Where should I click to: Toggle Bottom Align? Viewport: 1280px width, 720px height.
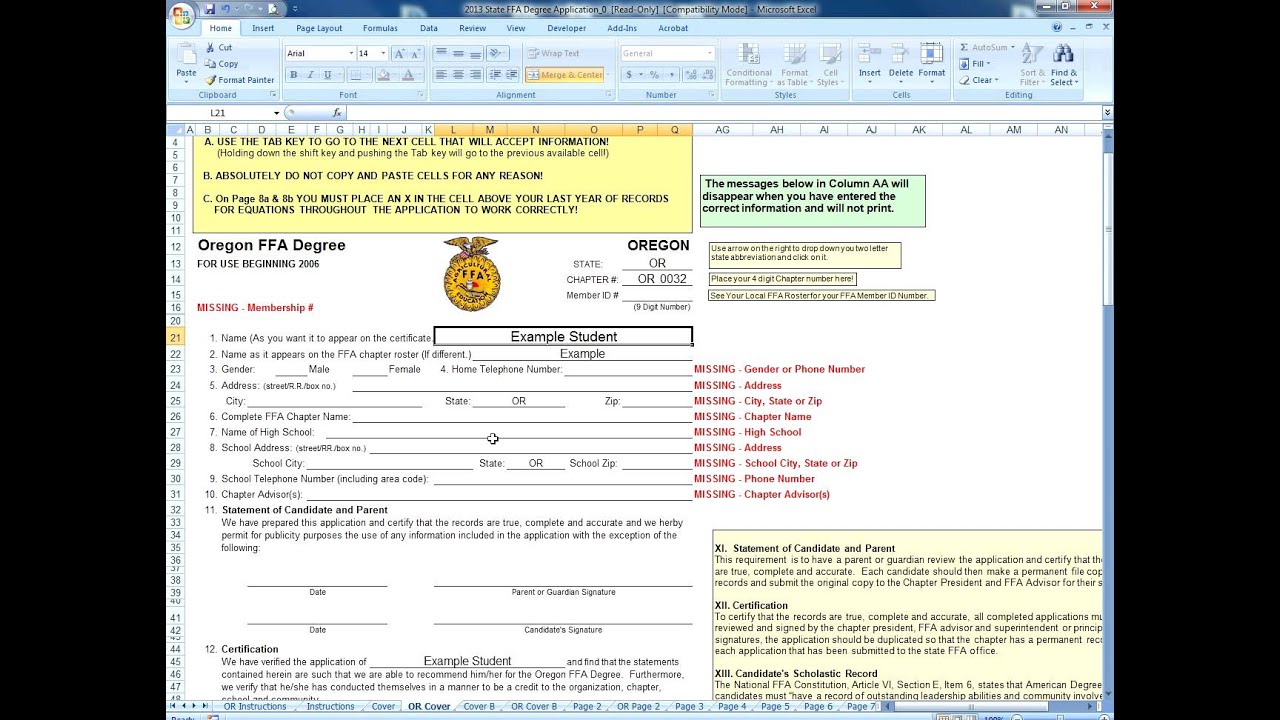[x=475, y=53]
